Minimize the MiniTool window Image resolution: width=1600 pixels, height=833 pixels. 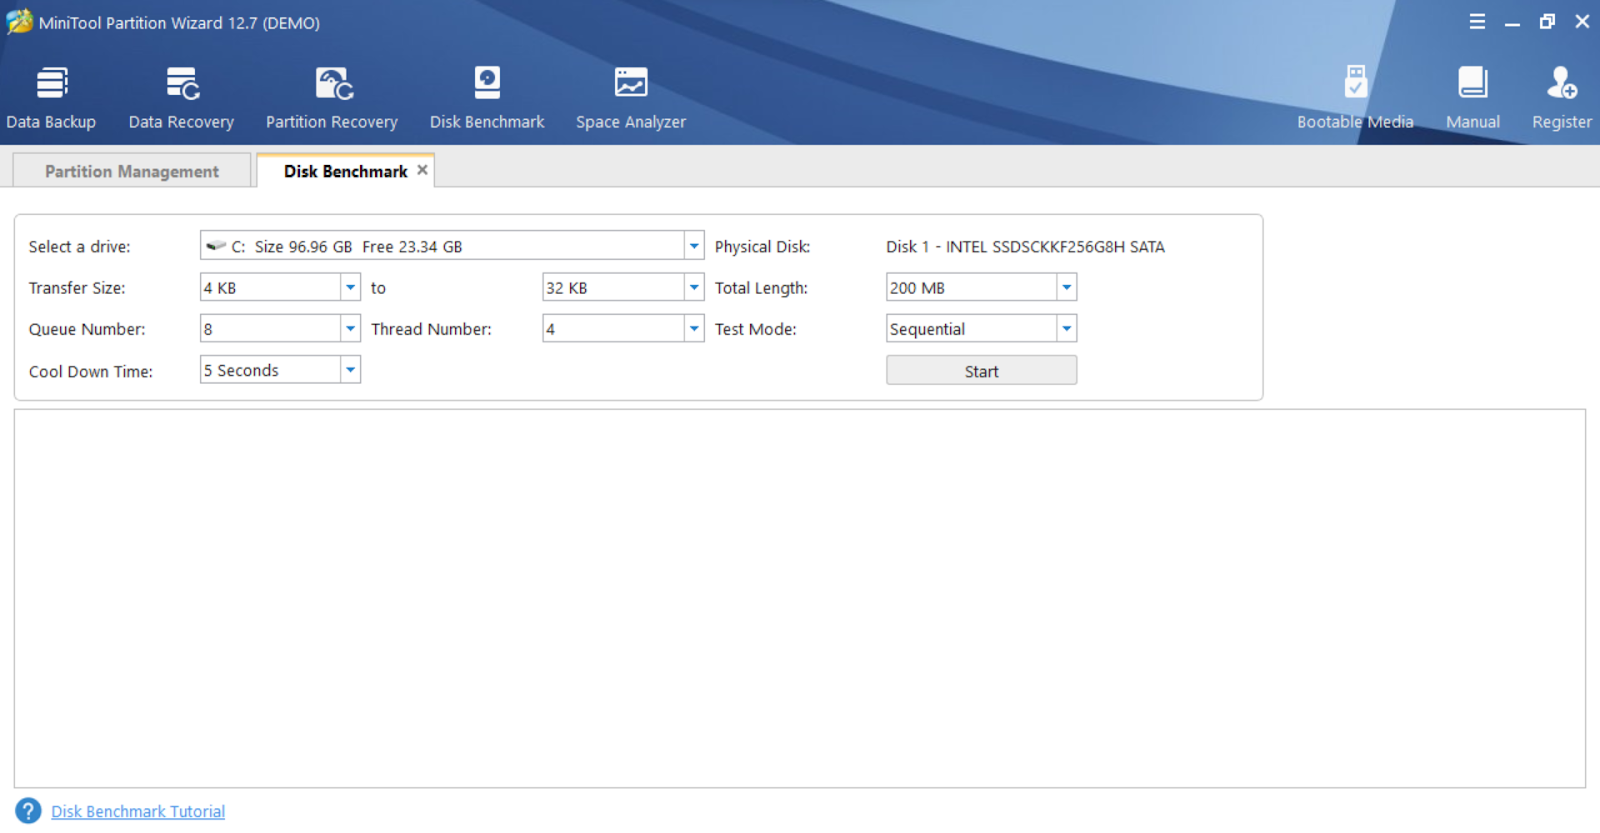(1512, 22)
